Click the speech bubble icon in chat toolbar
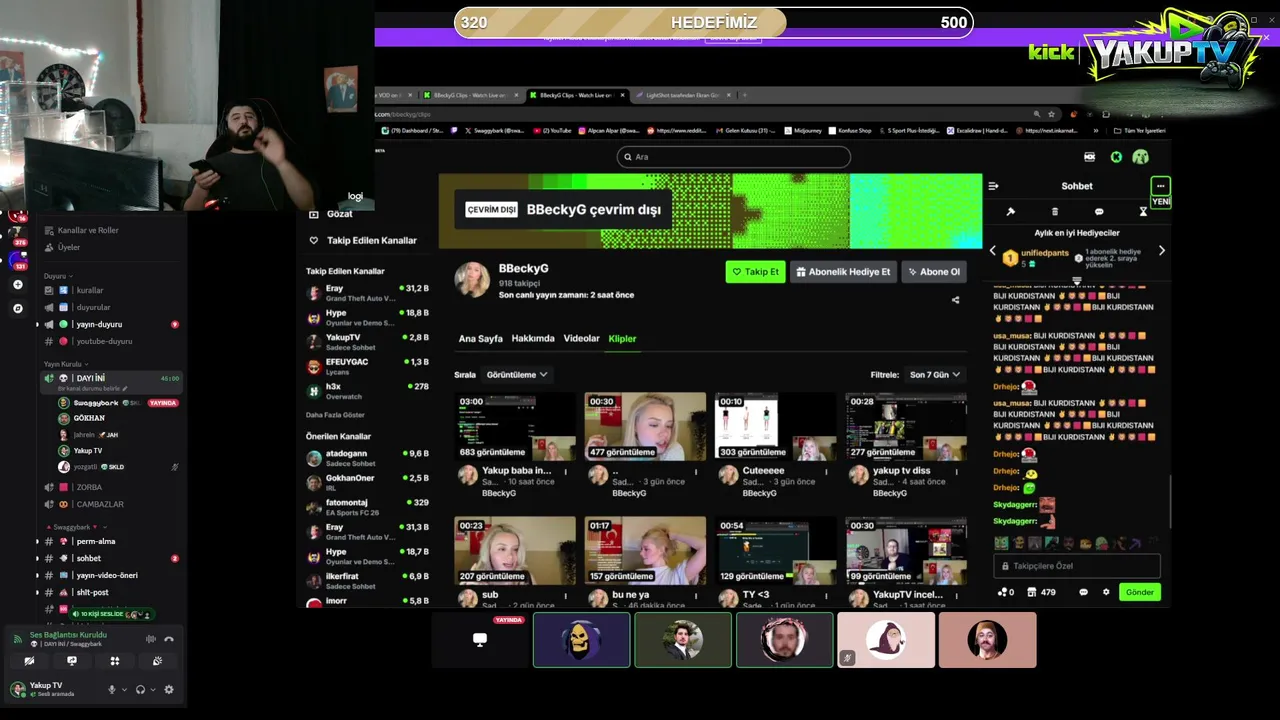 pyautogui.click(x=1099, y=212)
